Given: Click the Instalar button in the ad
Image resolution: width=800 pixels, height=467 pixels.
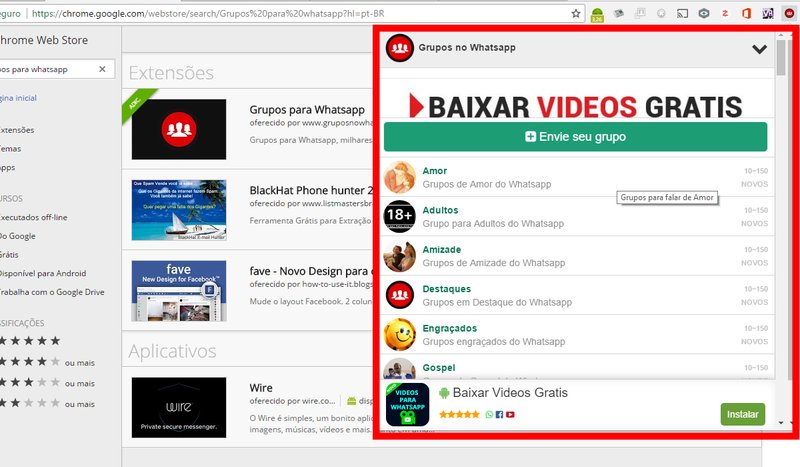Looking at the screenshot, I should coord(742,414).
